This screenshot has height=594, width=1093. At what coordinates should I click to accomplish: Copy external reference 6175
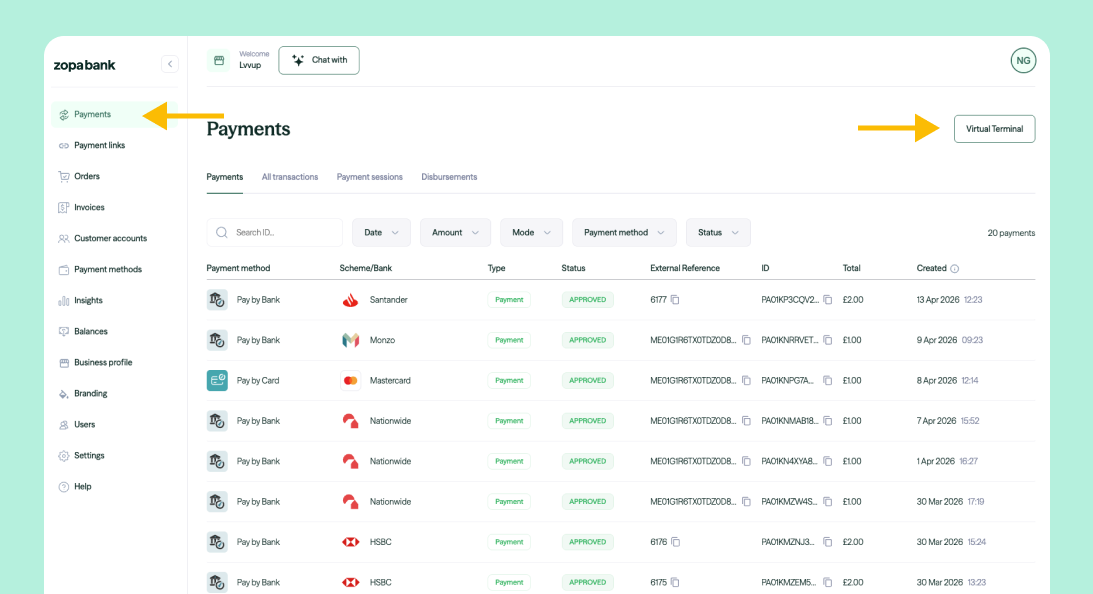pos(675,582)
